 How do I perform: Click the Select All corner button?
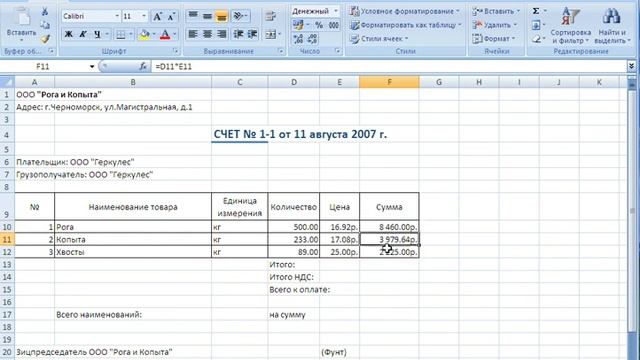(7, 82)
